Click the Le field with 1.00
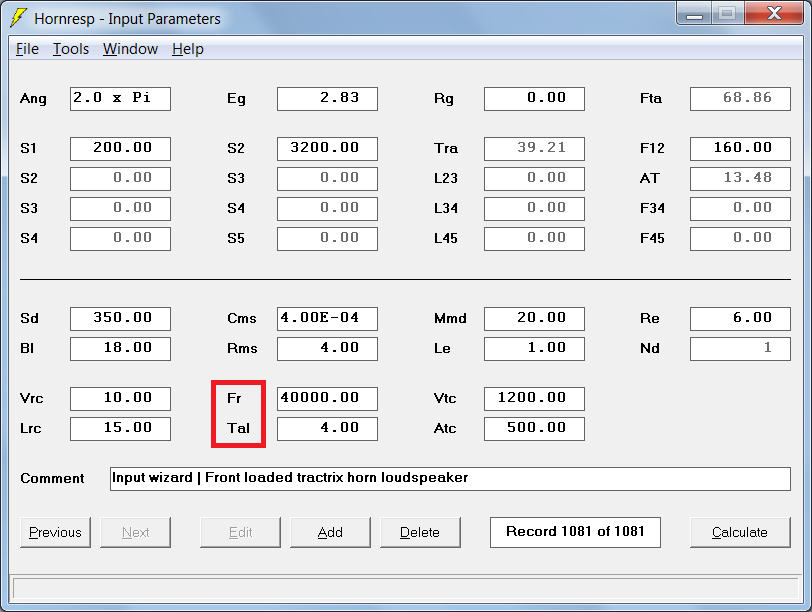812x612 pixels. pos(534,348)
